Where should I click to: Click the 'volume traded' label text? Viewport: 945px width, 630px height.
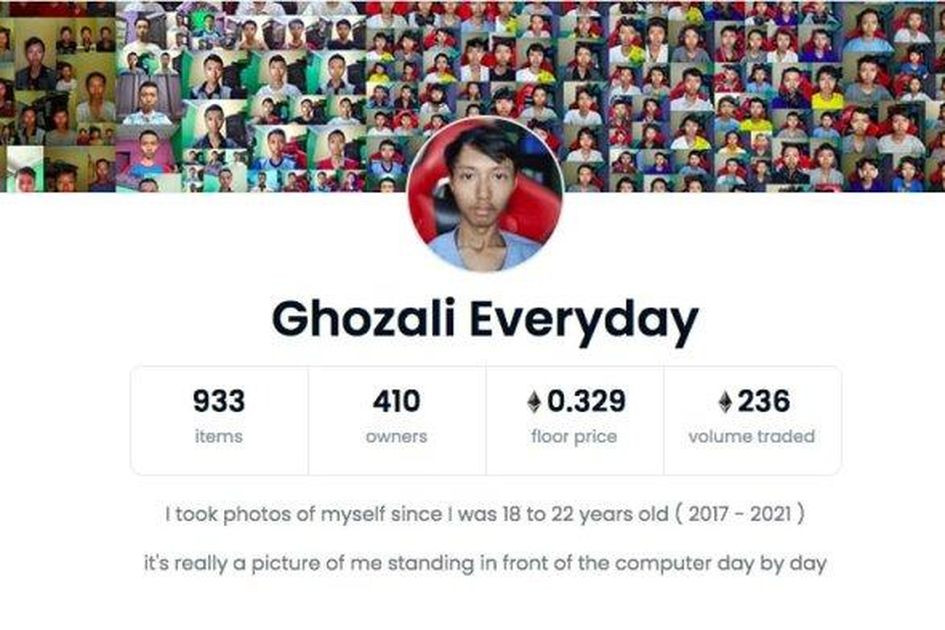tap(752, 436)
